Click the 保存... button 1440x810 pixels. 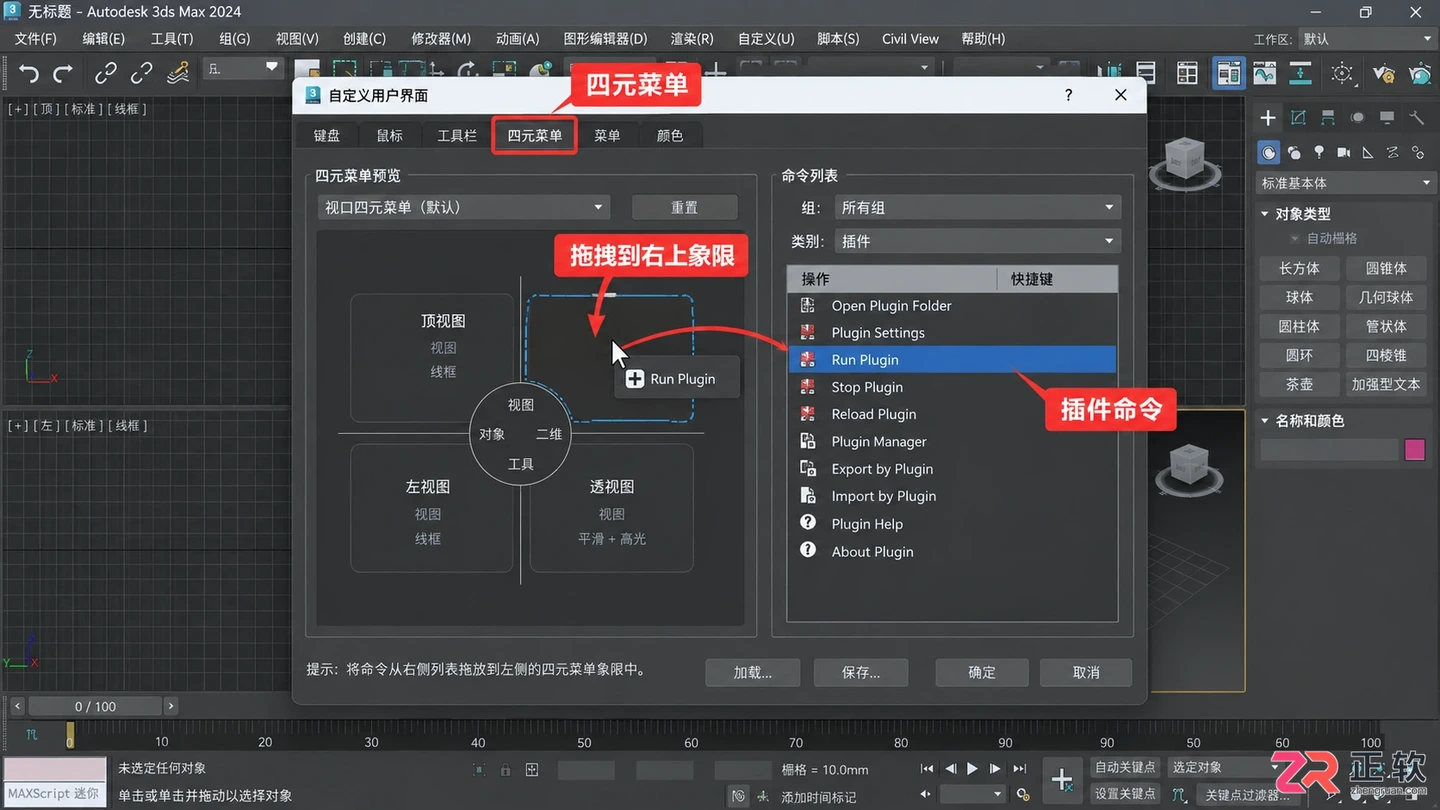click(861, 672)
